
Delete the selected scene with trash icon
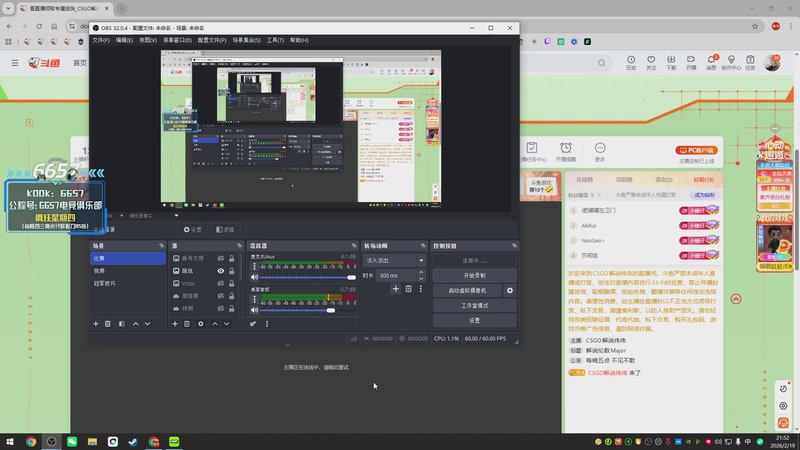click(108, 324)
